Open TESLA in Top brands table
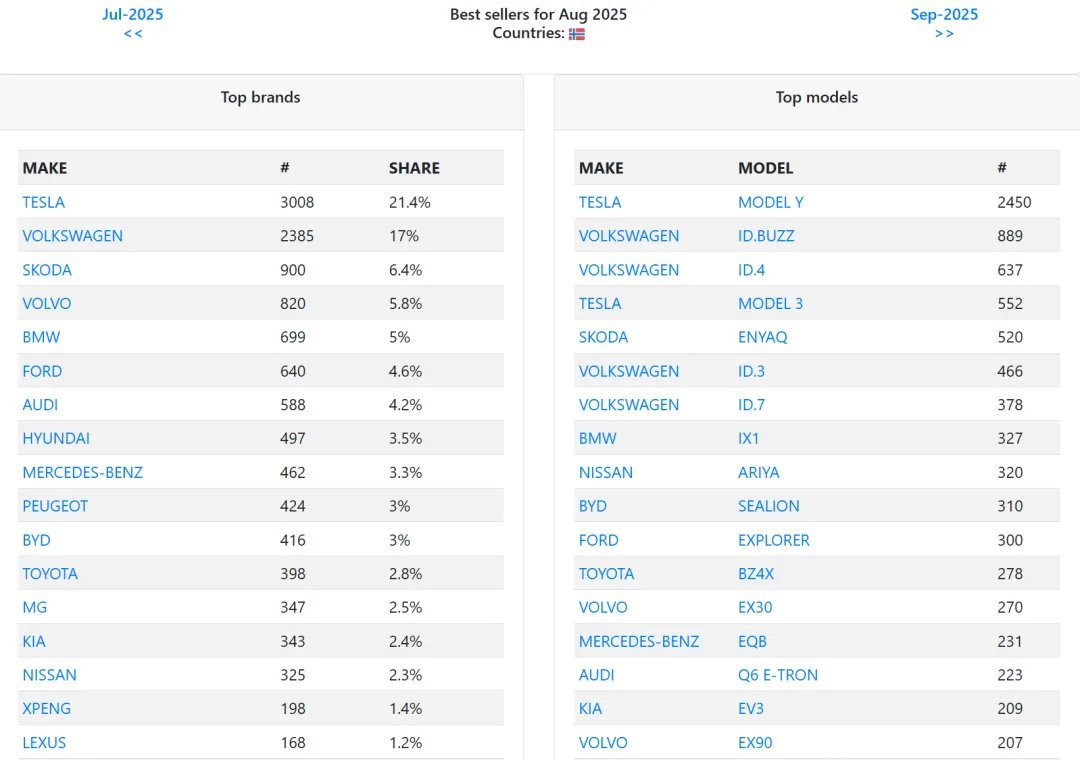 (43, 203)
